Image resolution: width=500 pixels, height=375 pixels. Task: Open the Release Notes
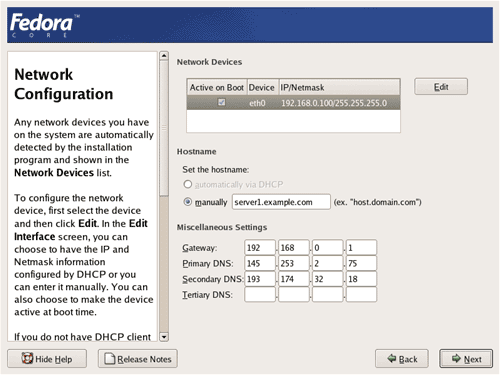138,359
